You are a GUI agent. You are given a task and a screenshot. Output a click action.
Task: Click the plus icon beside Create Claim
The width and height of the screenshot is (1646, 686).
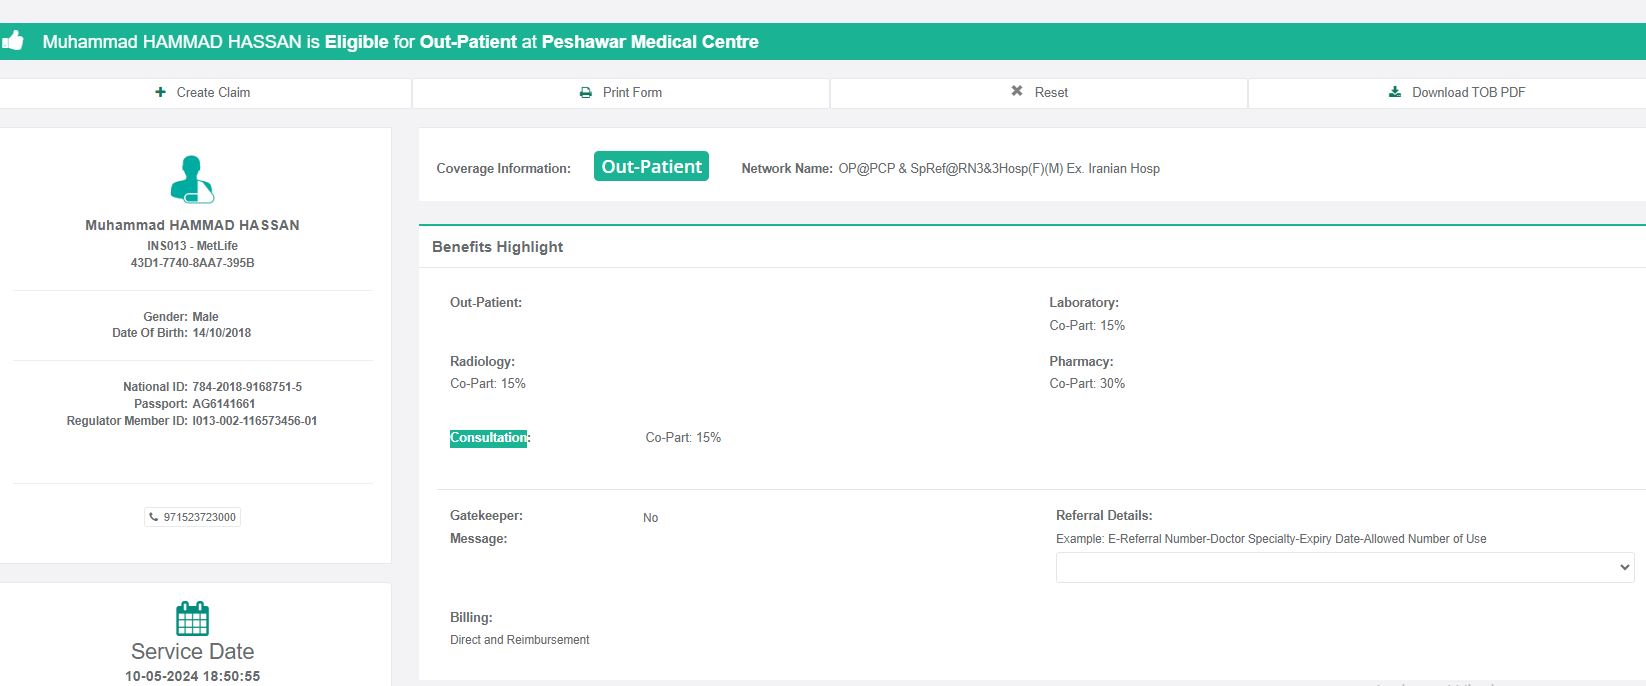pyautogui.click(x=160, y=92)
